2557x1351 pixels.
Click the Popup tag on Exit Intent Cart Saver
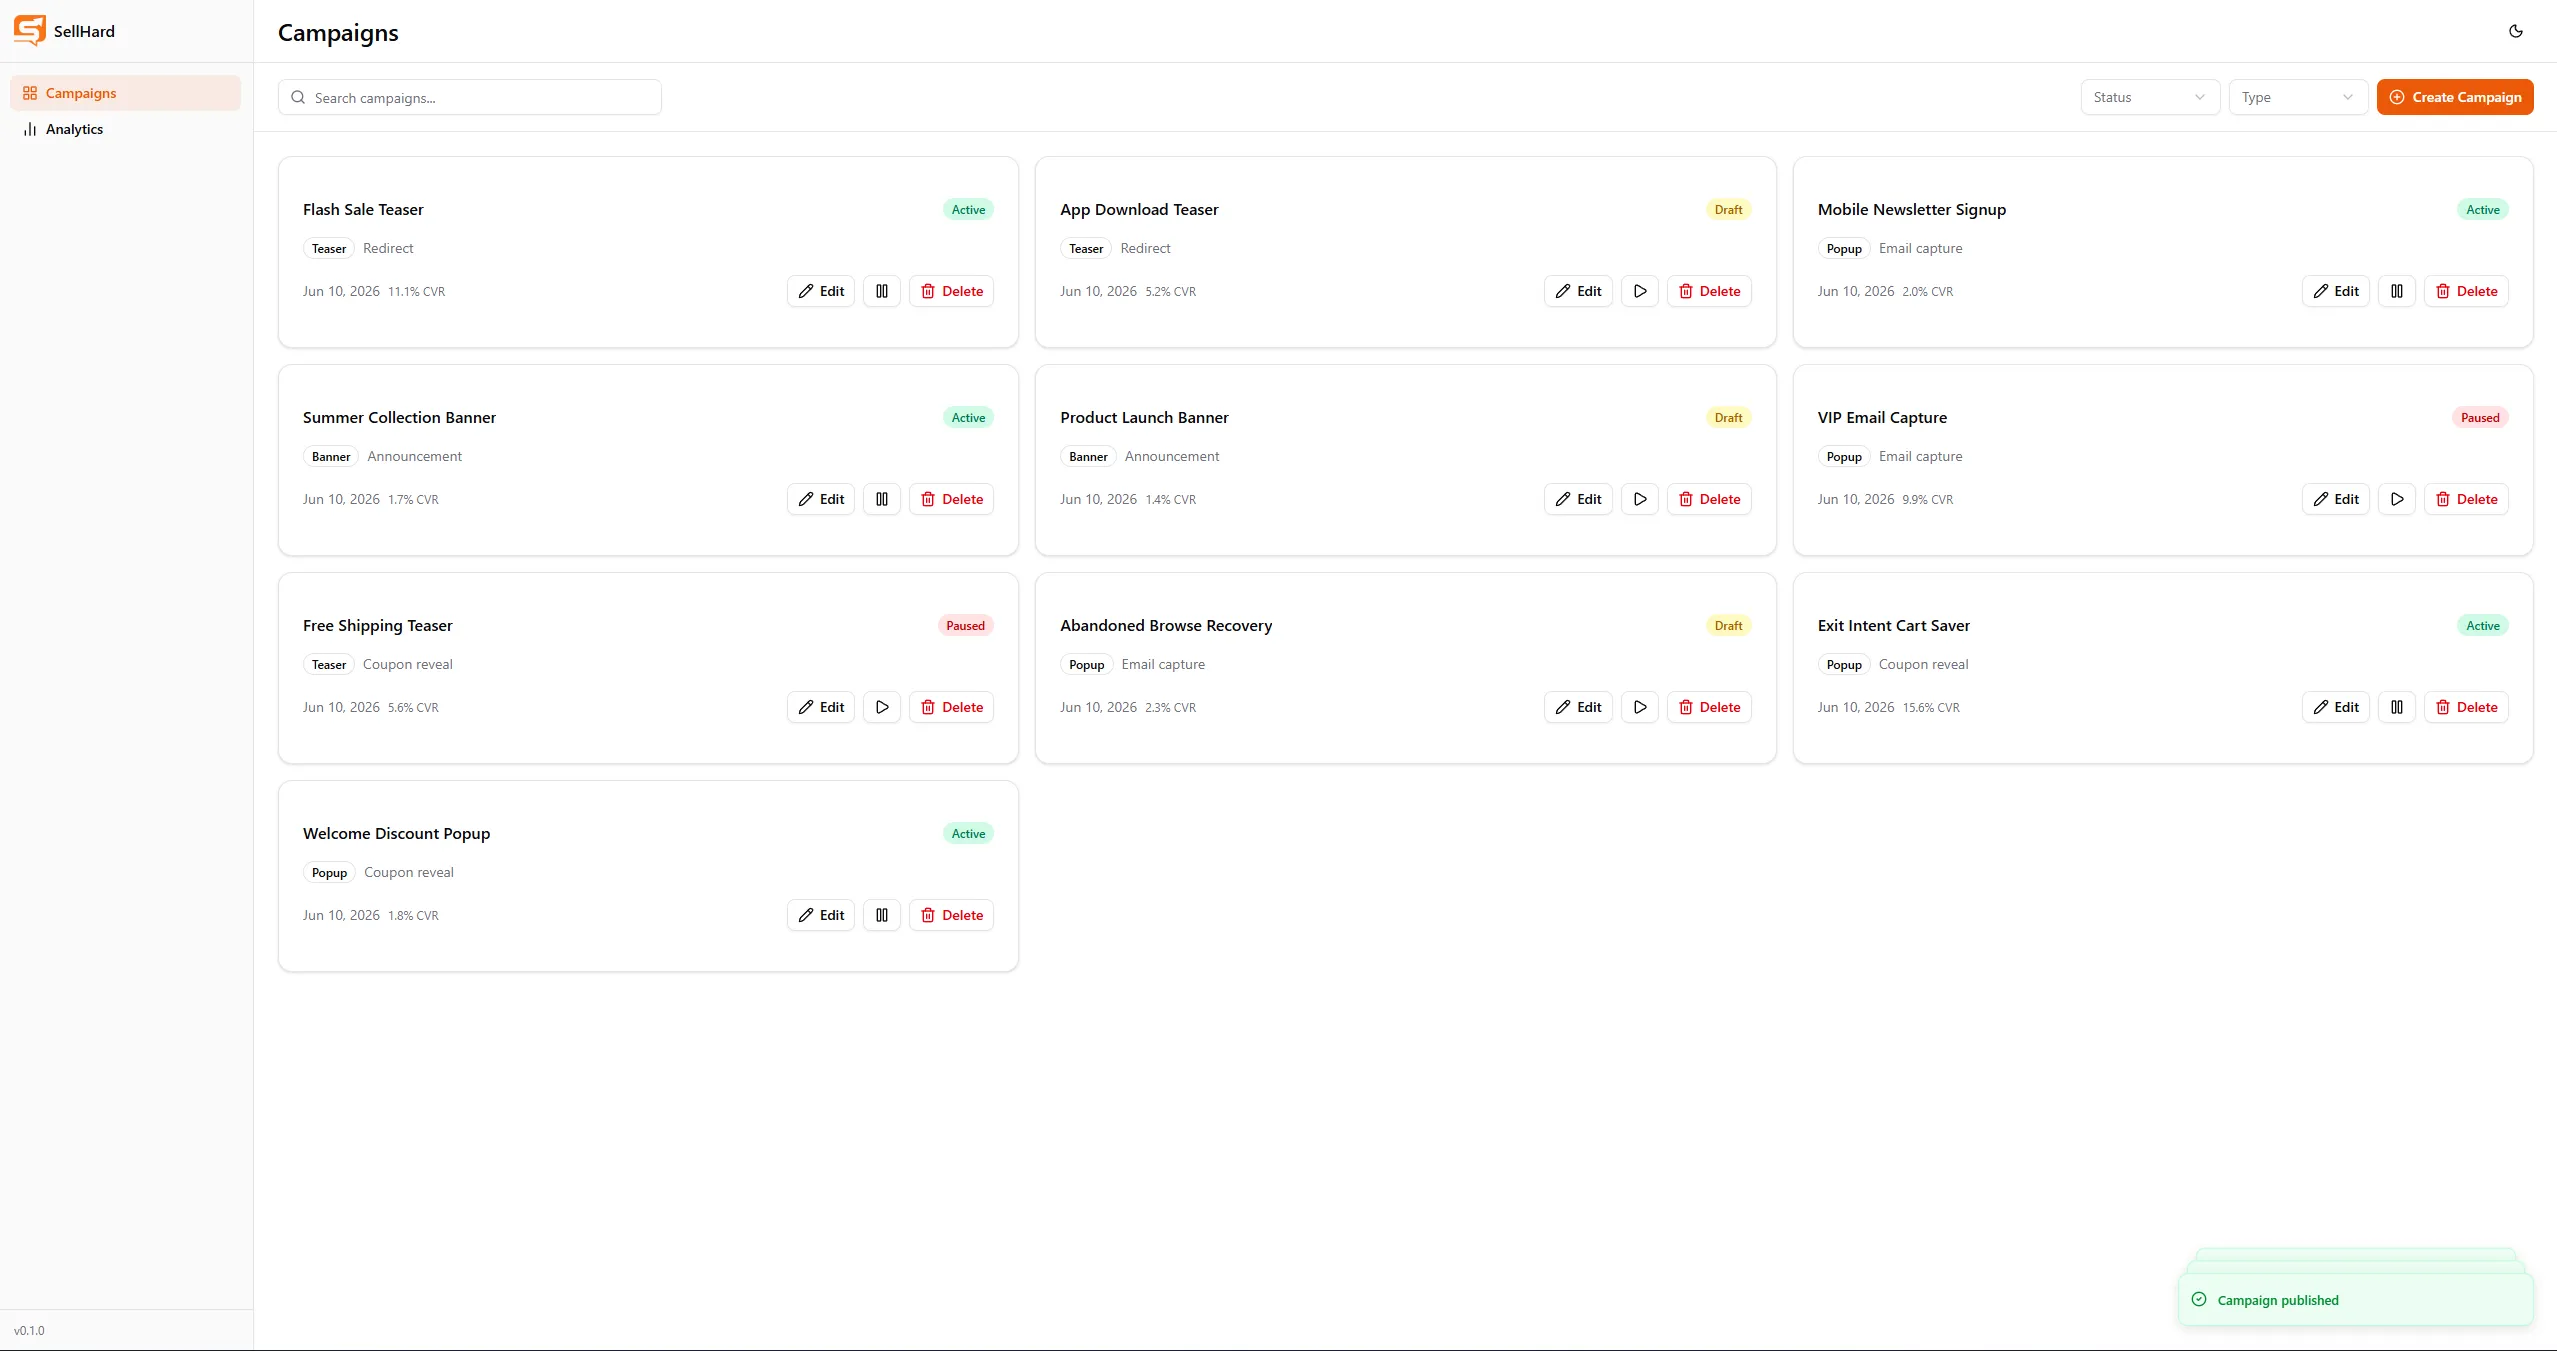[1844, 664]
